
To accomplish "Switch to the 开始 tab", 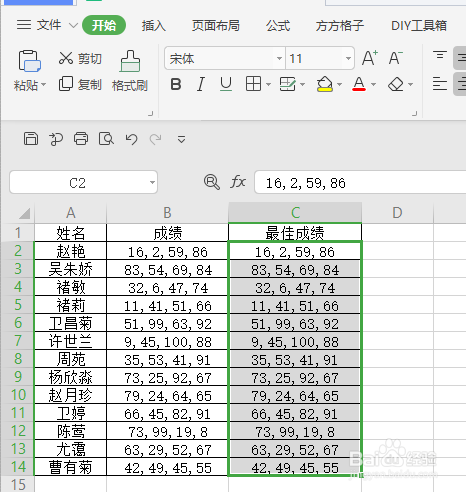I will [x=104, y=25].
